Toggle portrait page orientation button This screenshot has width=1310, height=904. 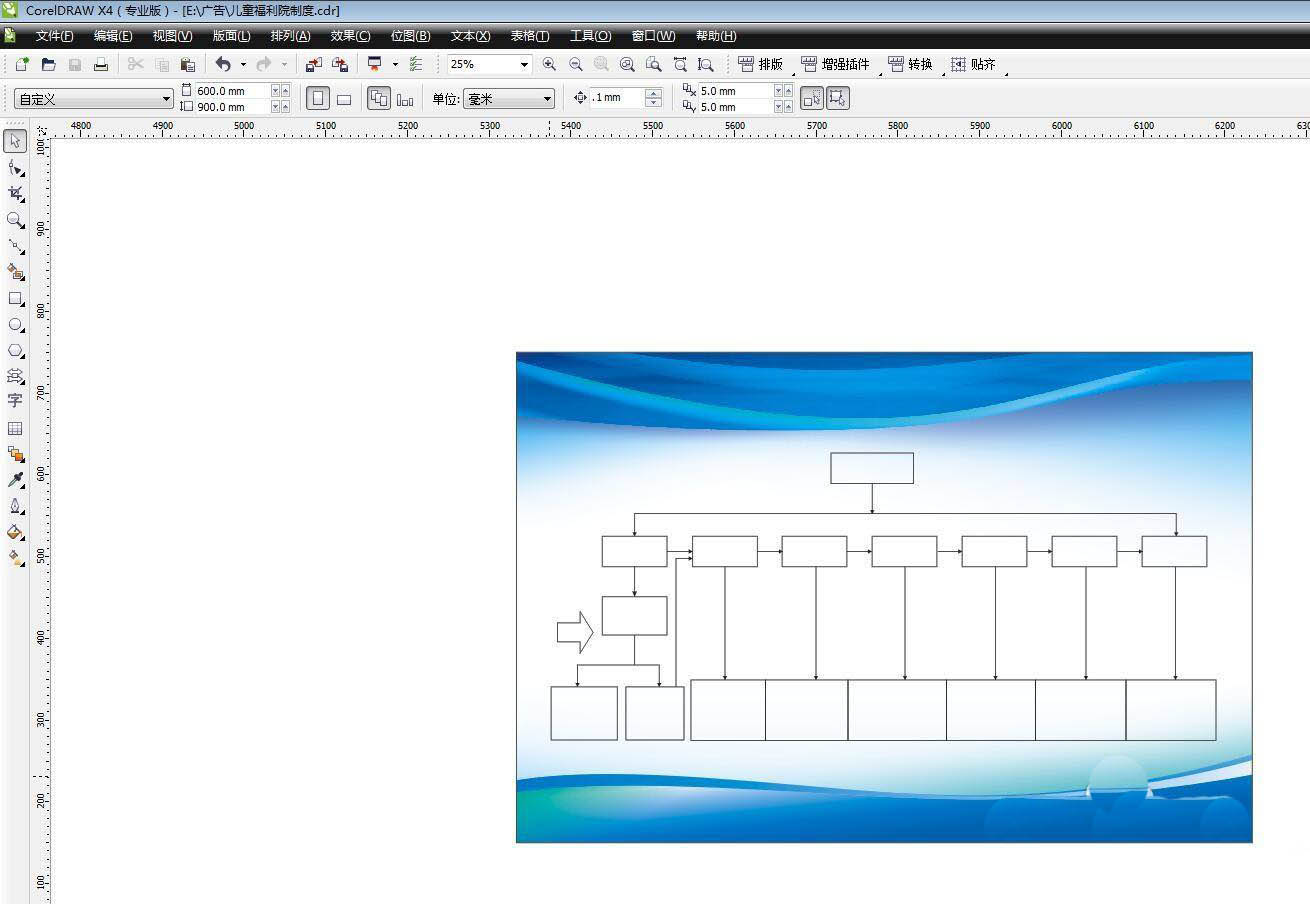click(318, 99)
